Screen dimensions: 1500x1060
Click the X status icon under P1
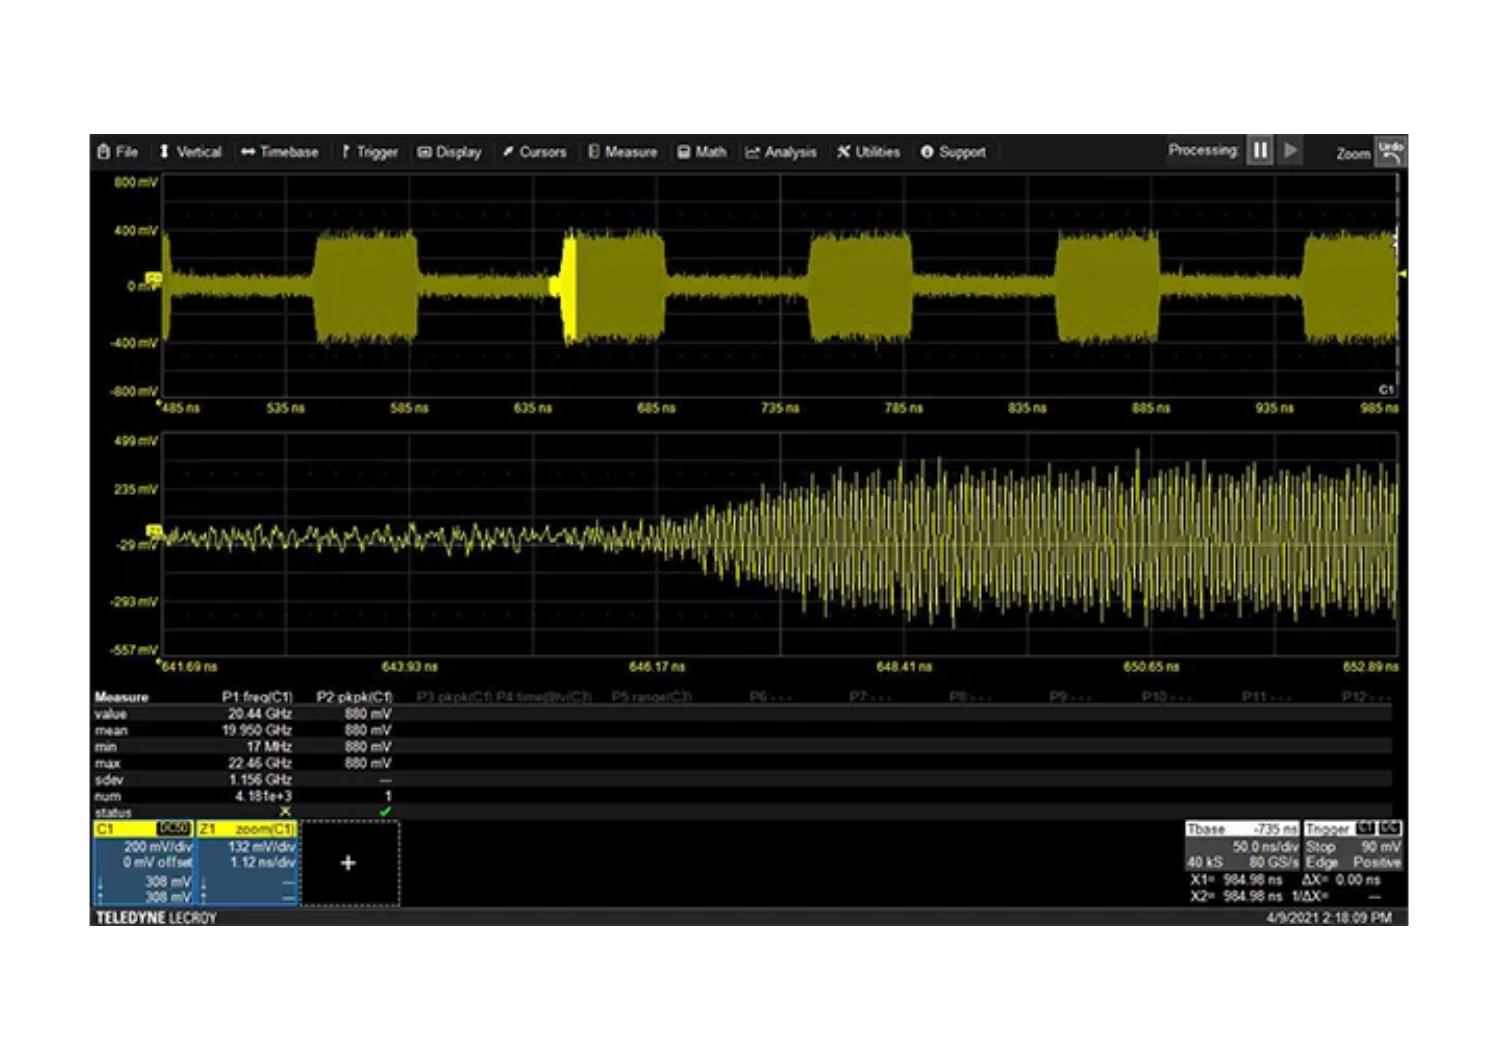(x=285, y=812)
